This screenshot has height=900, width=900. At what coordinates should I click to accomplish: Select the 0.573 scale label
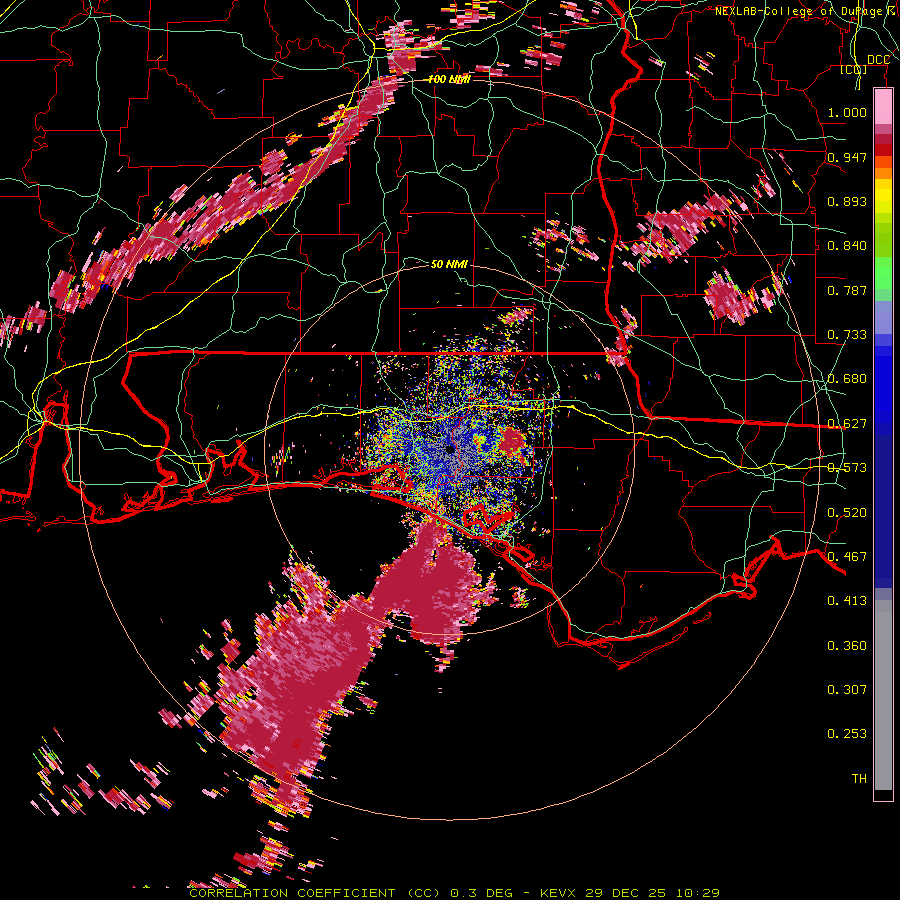pyautogui.click(x=847, y=468)
